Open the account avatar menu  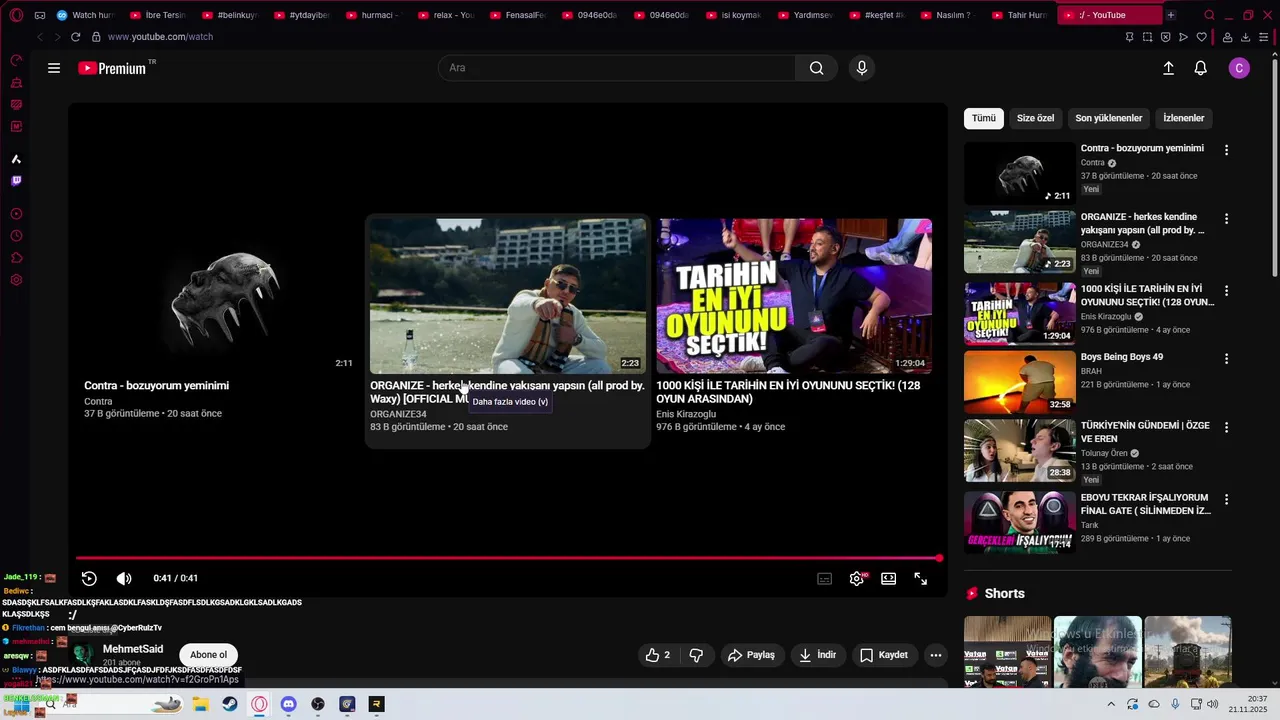pyautogui.click(x=1239, y=68)
